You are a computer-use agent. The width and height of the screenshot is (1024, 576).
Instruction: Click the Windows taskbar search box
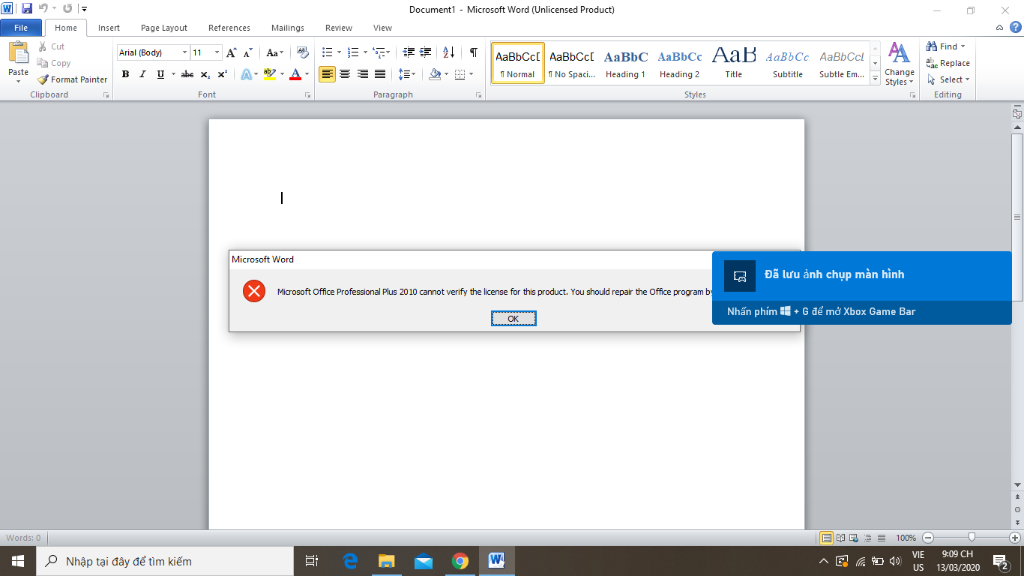pyautogui.click(x=165, y=561)
